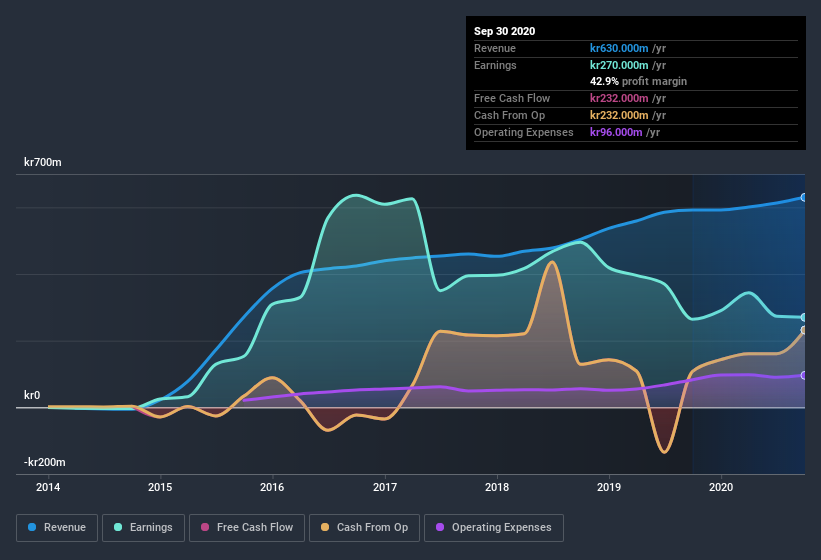Toggle the Earnings legend button
Image resolution: width=821 pixels, height=560 pixels.
tap(144, 527)
